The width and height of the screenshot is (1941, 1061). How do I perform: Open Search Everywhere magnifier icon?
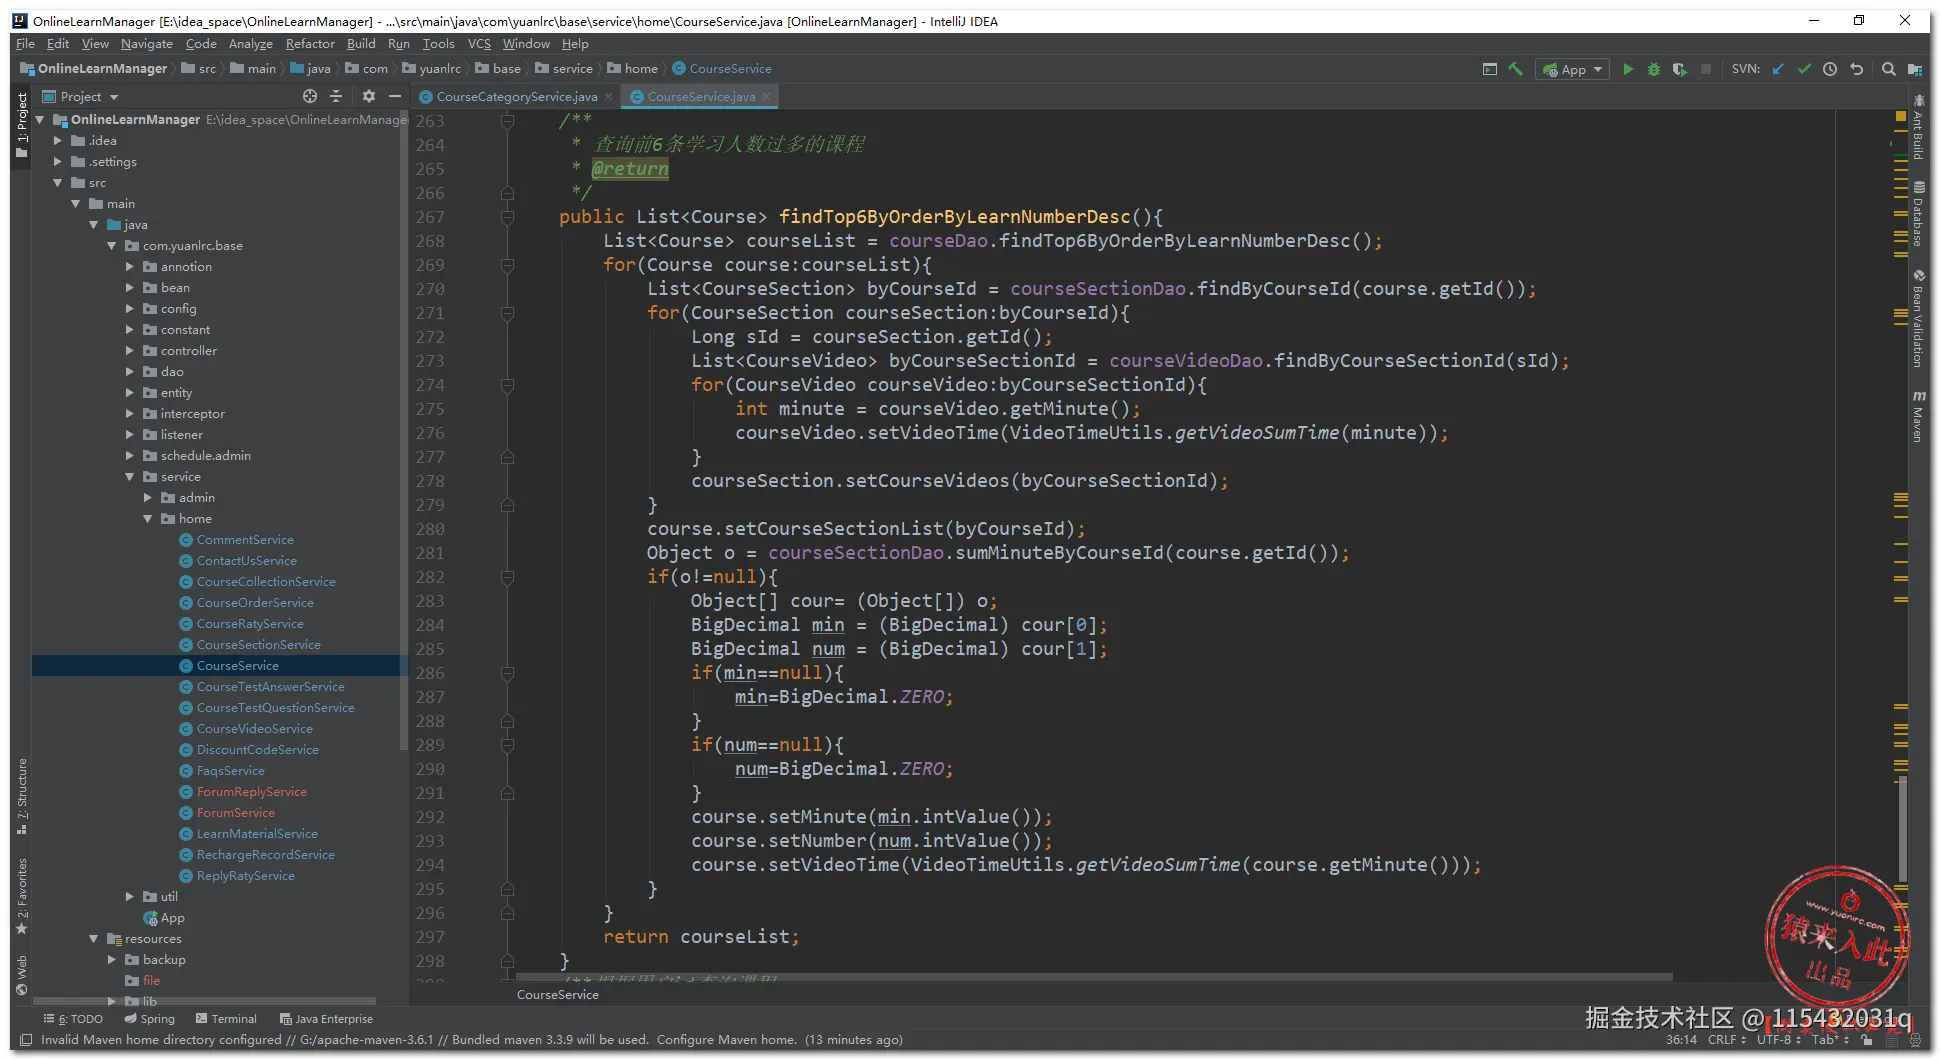click(1888, 69)
